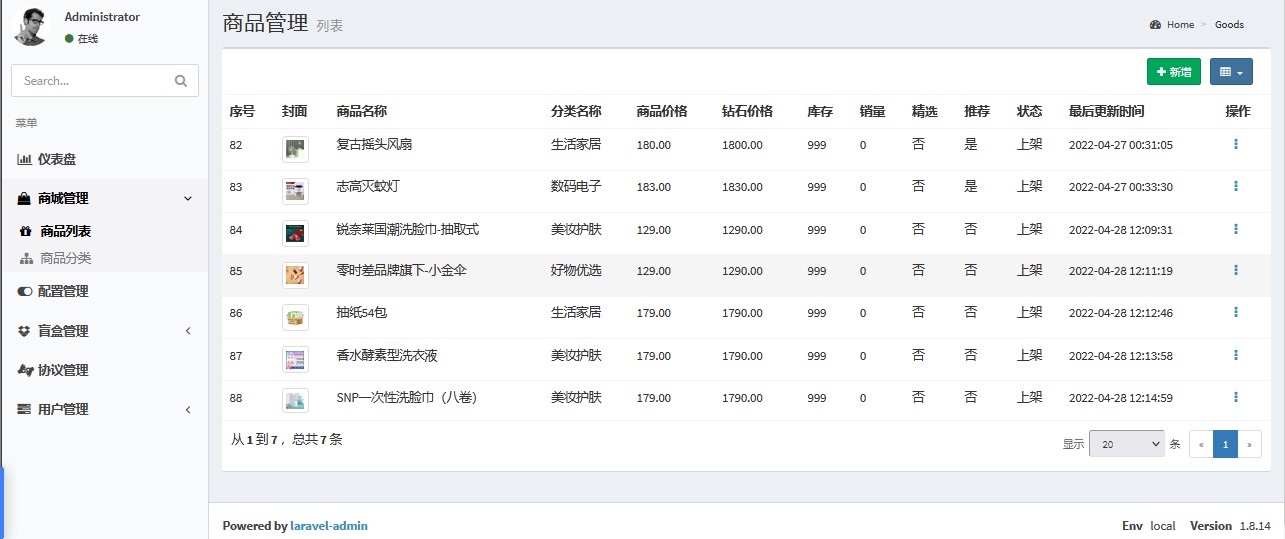Open the laravel-admin footer link
Viewport: 1285px width, 539px height.
(x=328, y=526)
